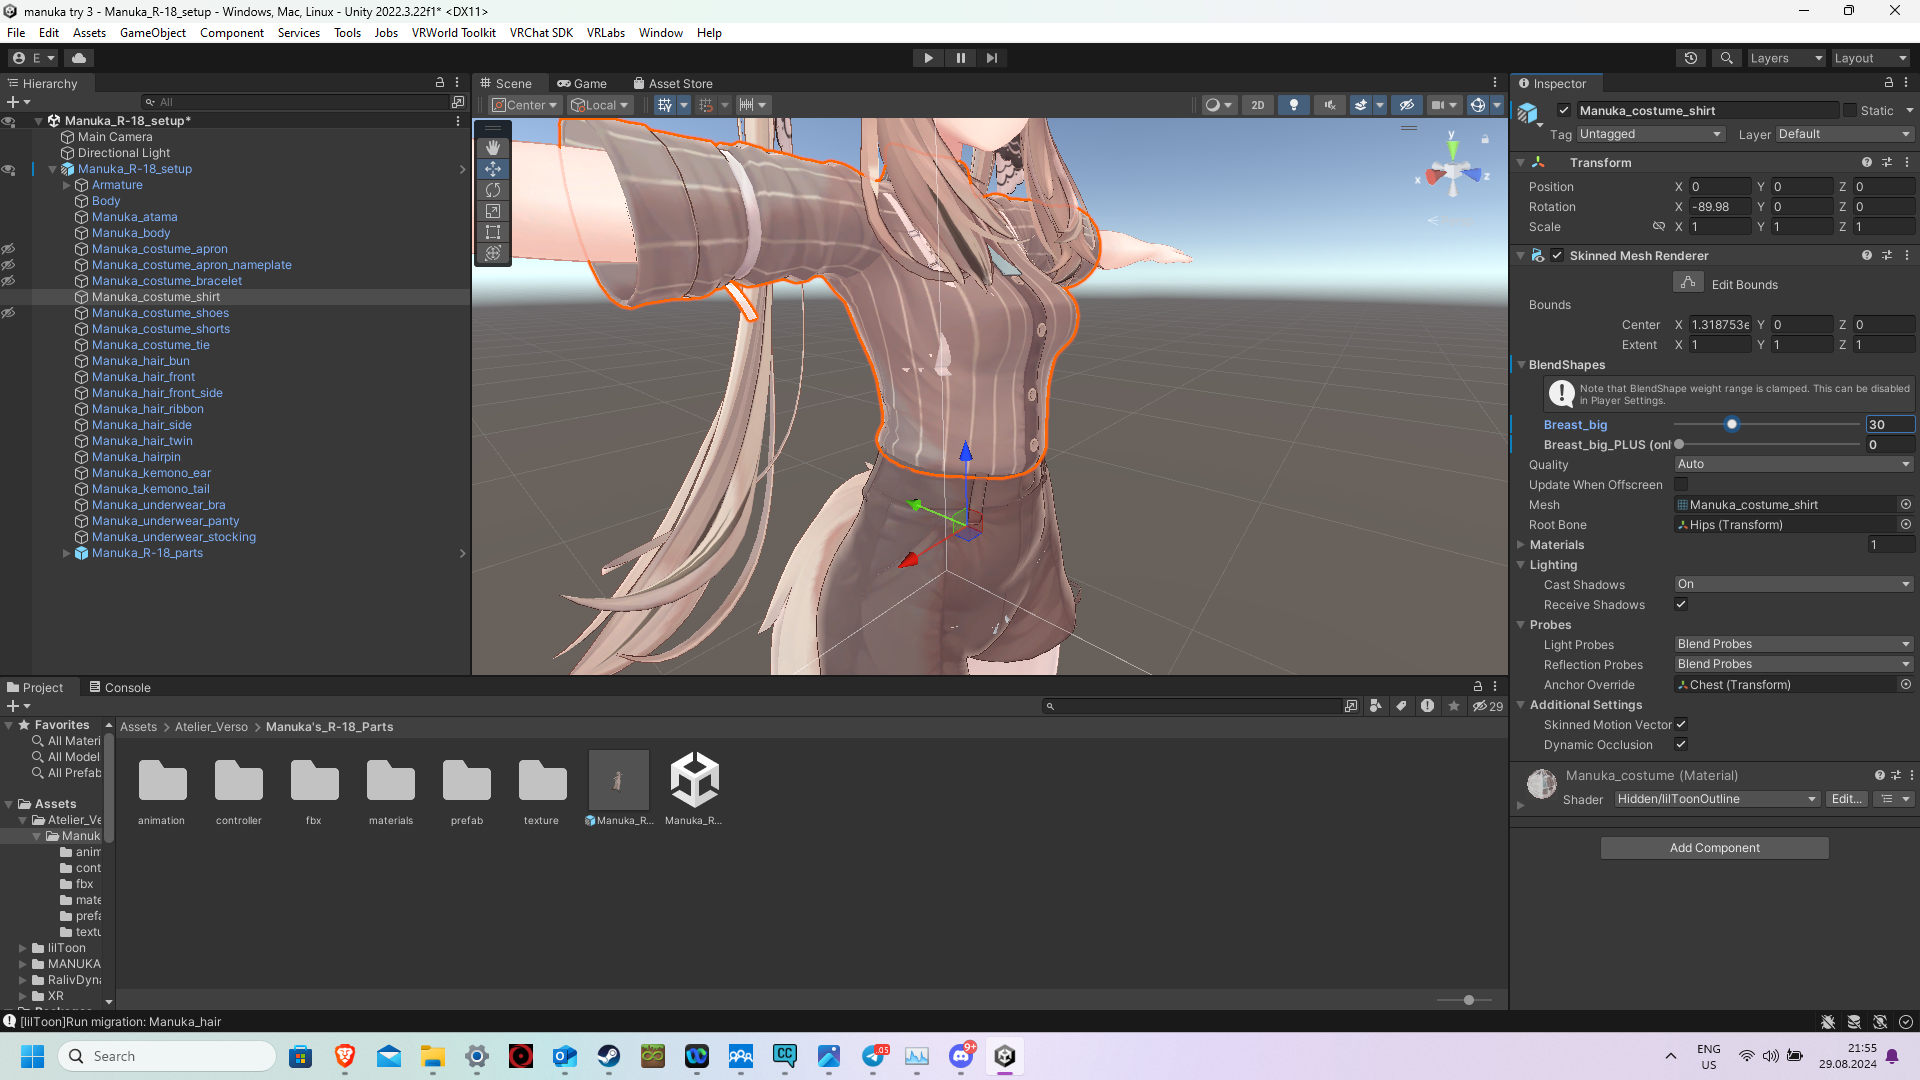Switch to the Game tab
Viewport: 1920px width, 1080px height.
(582, 83)
